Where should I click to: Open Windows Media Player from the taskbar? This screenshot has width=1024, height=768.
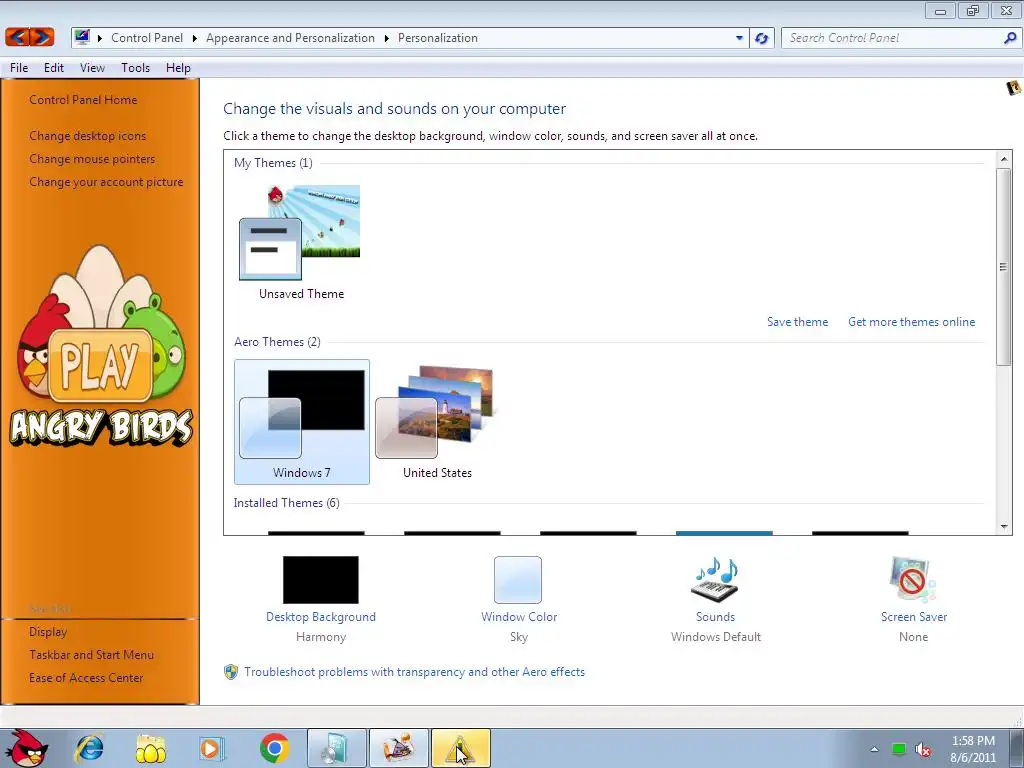pos(212,748)
